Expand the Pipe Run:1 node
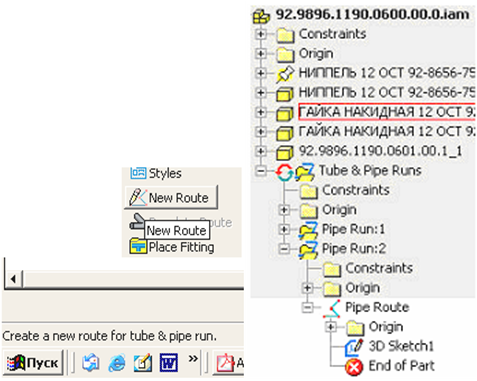477x381 pixels. coord(284,229)
